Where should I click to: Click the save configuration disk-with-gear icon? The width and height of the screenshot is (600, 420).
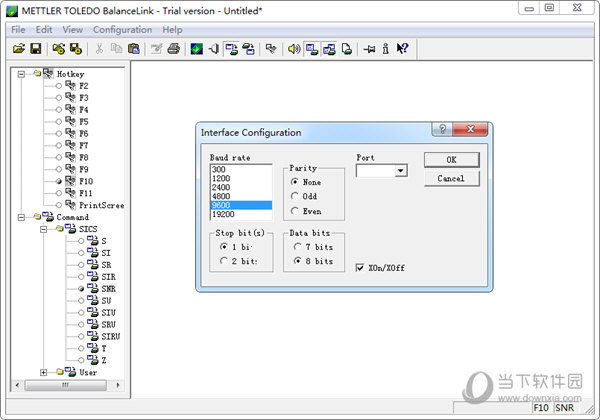click(x=75, y=49)
